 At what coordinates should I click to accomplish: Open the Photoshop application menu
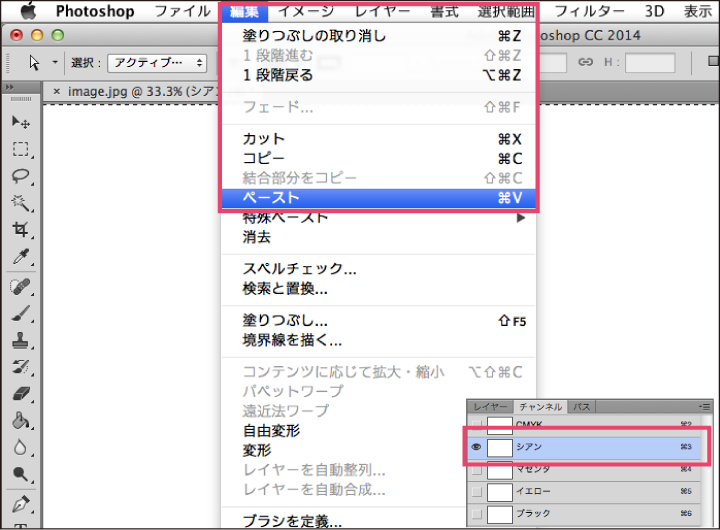click(95, 11)
